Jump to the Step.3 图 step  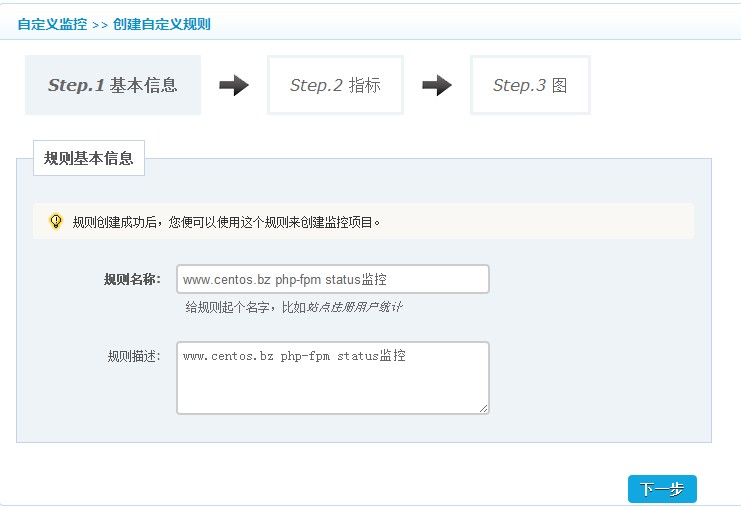530,86
